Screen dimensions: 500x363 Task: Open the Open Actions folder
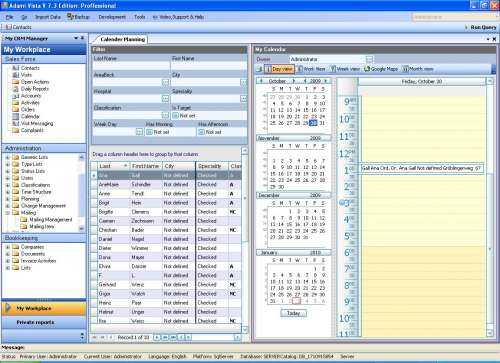(x=35, y=82)
